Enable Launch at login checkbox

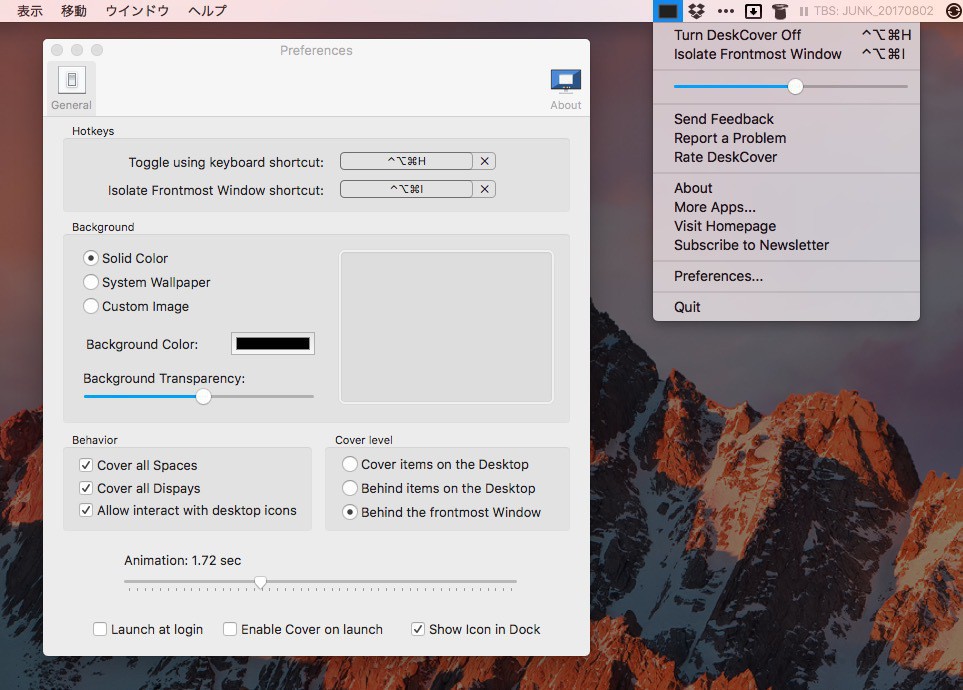coord(100,629)
